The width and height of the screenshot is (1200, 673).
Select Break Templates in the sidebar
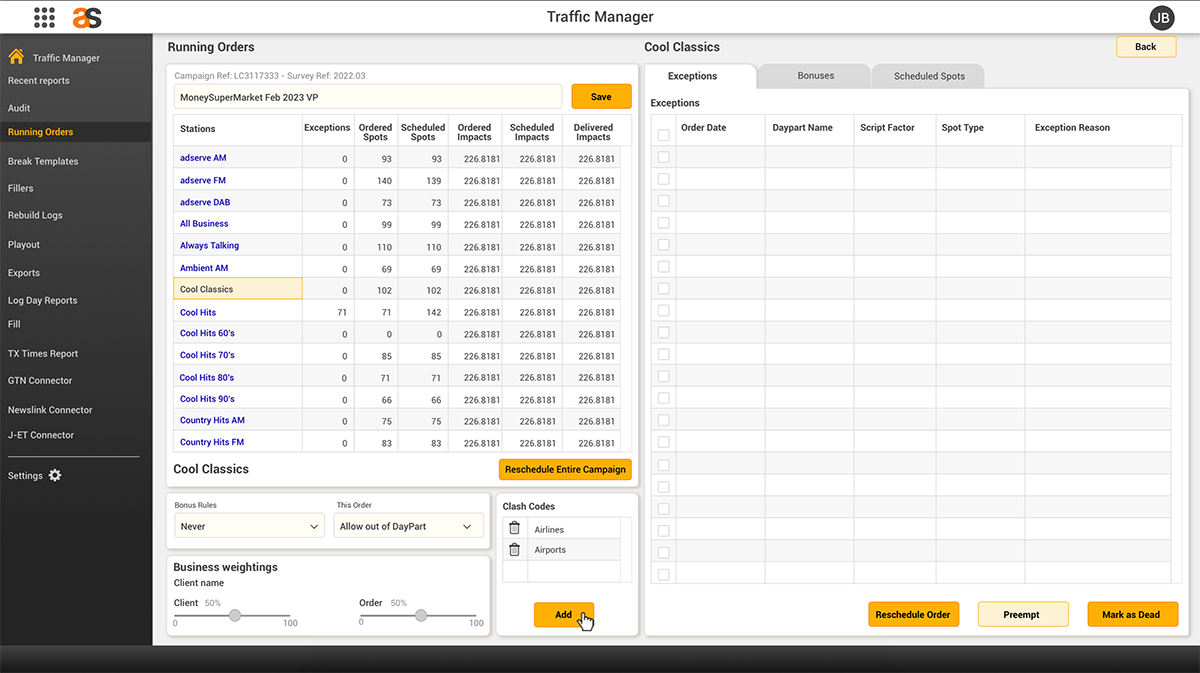coord(43,161)
